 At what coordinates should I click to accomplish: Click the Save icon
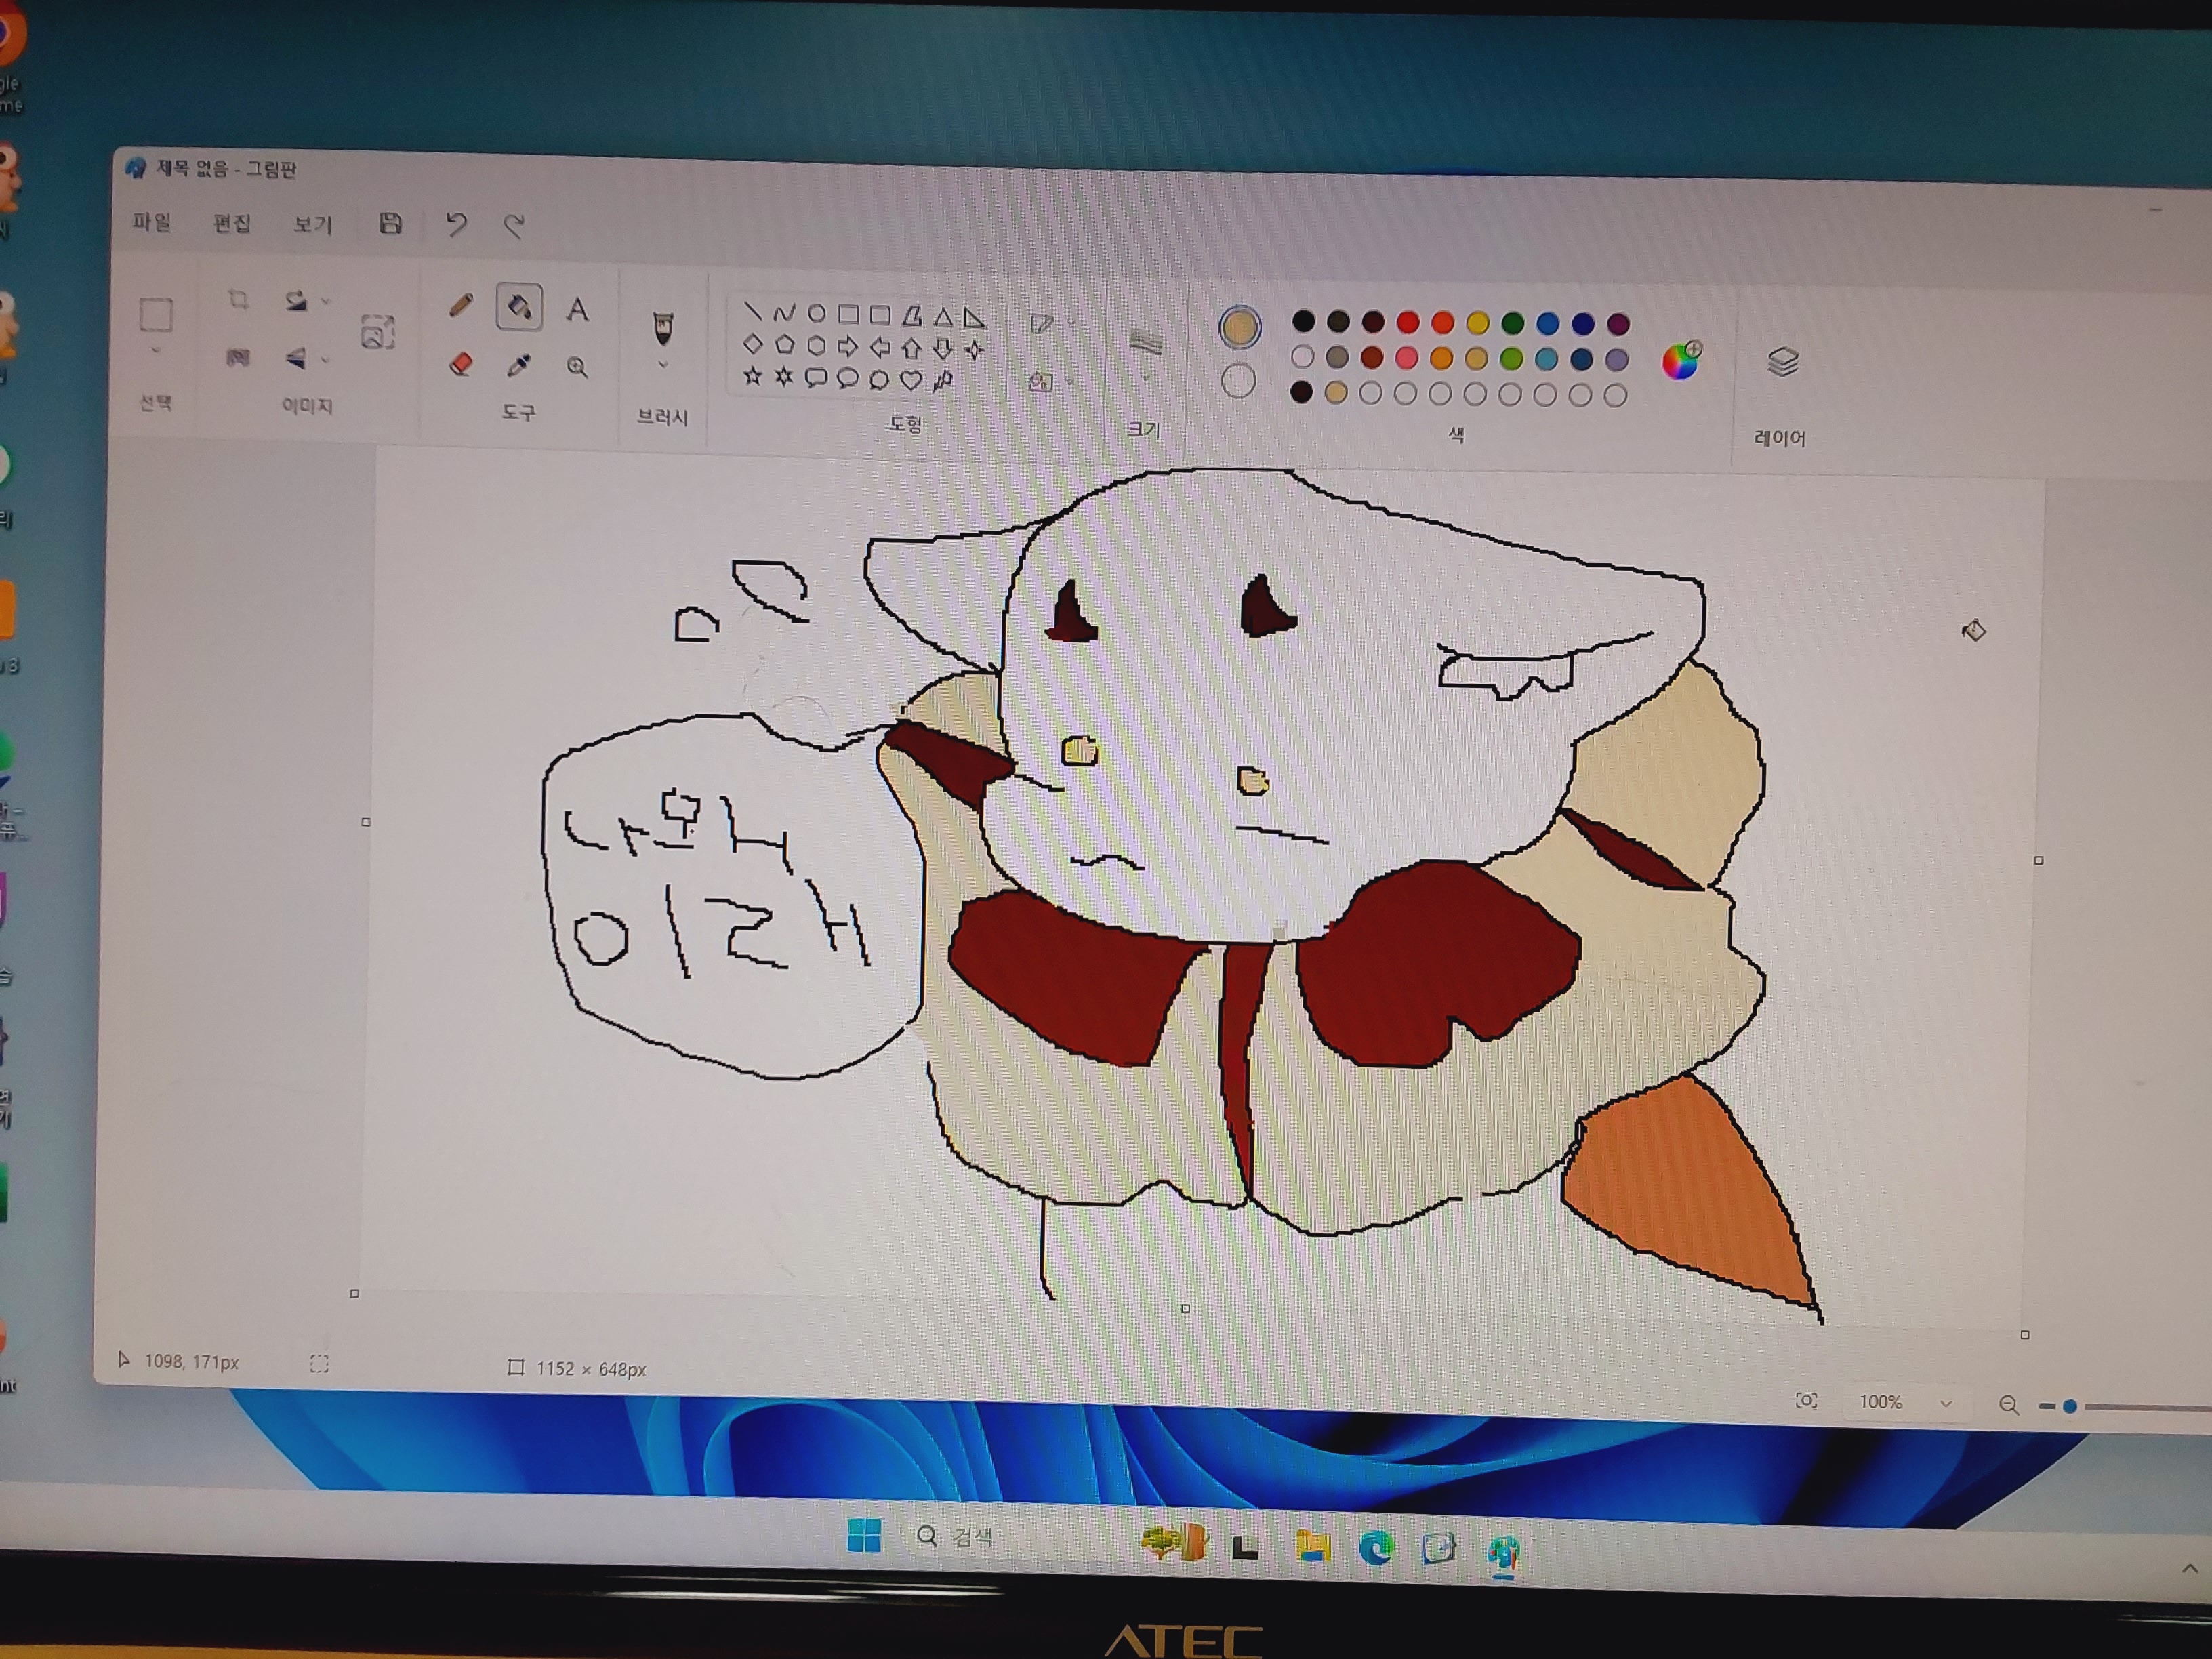click(x=391, y=223)
